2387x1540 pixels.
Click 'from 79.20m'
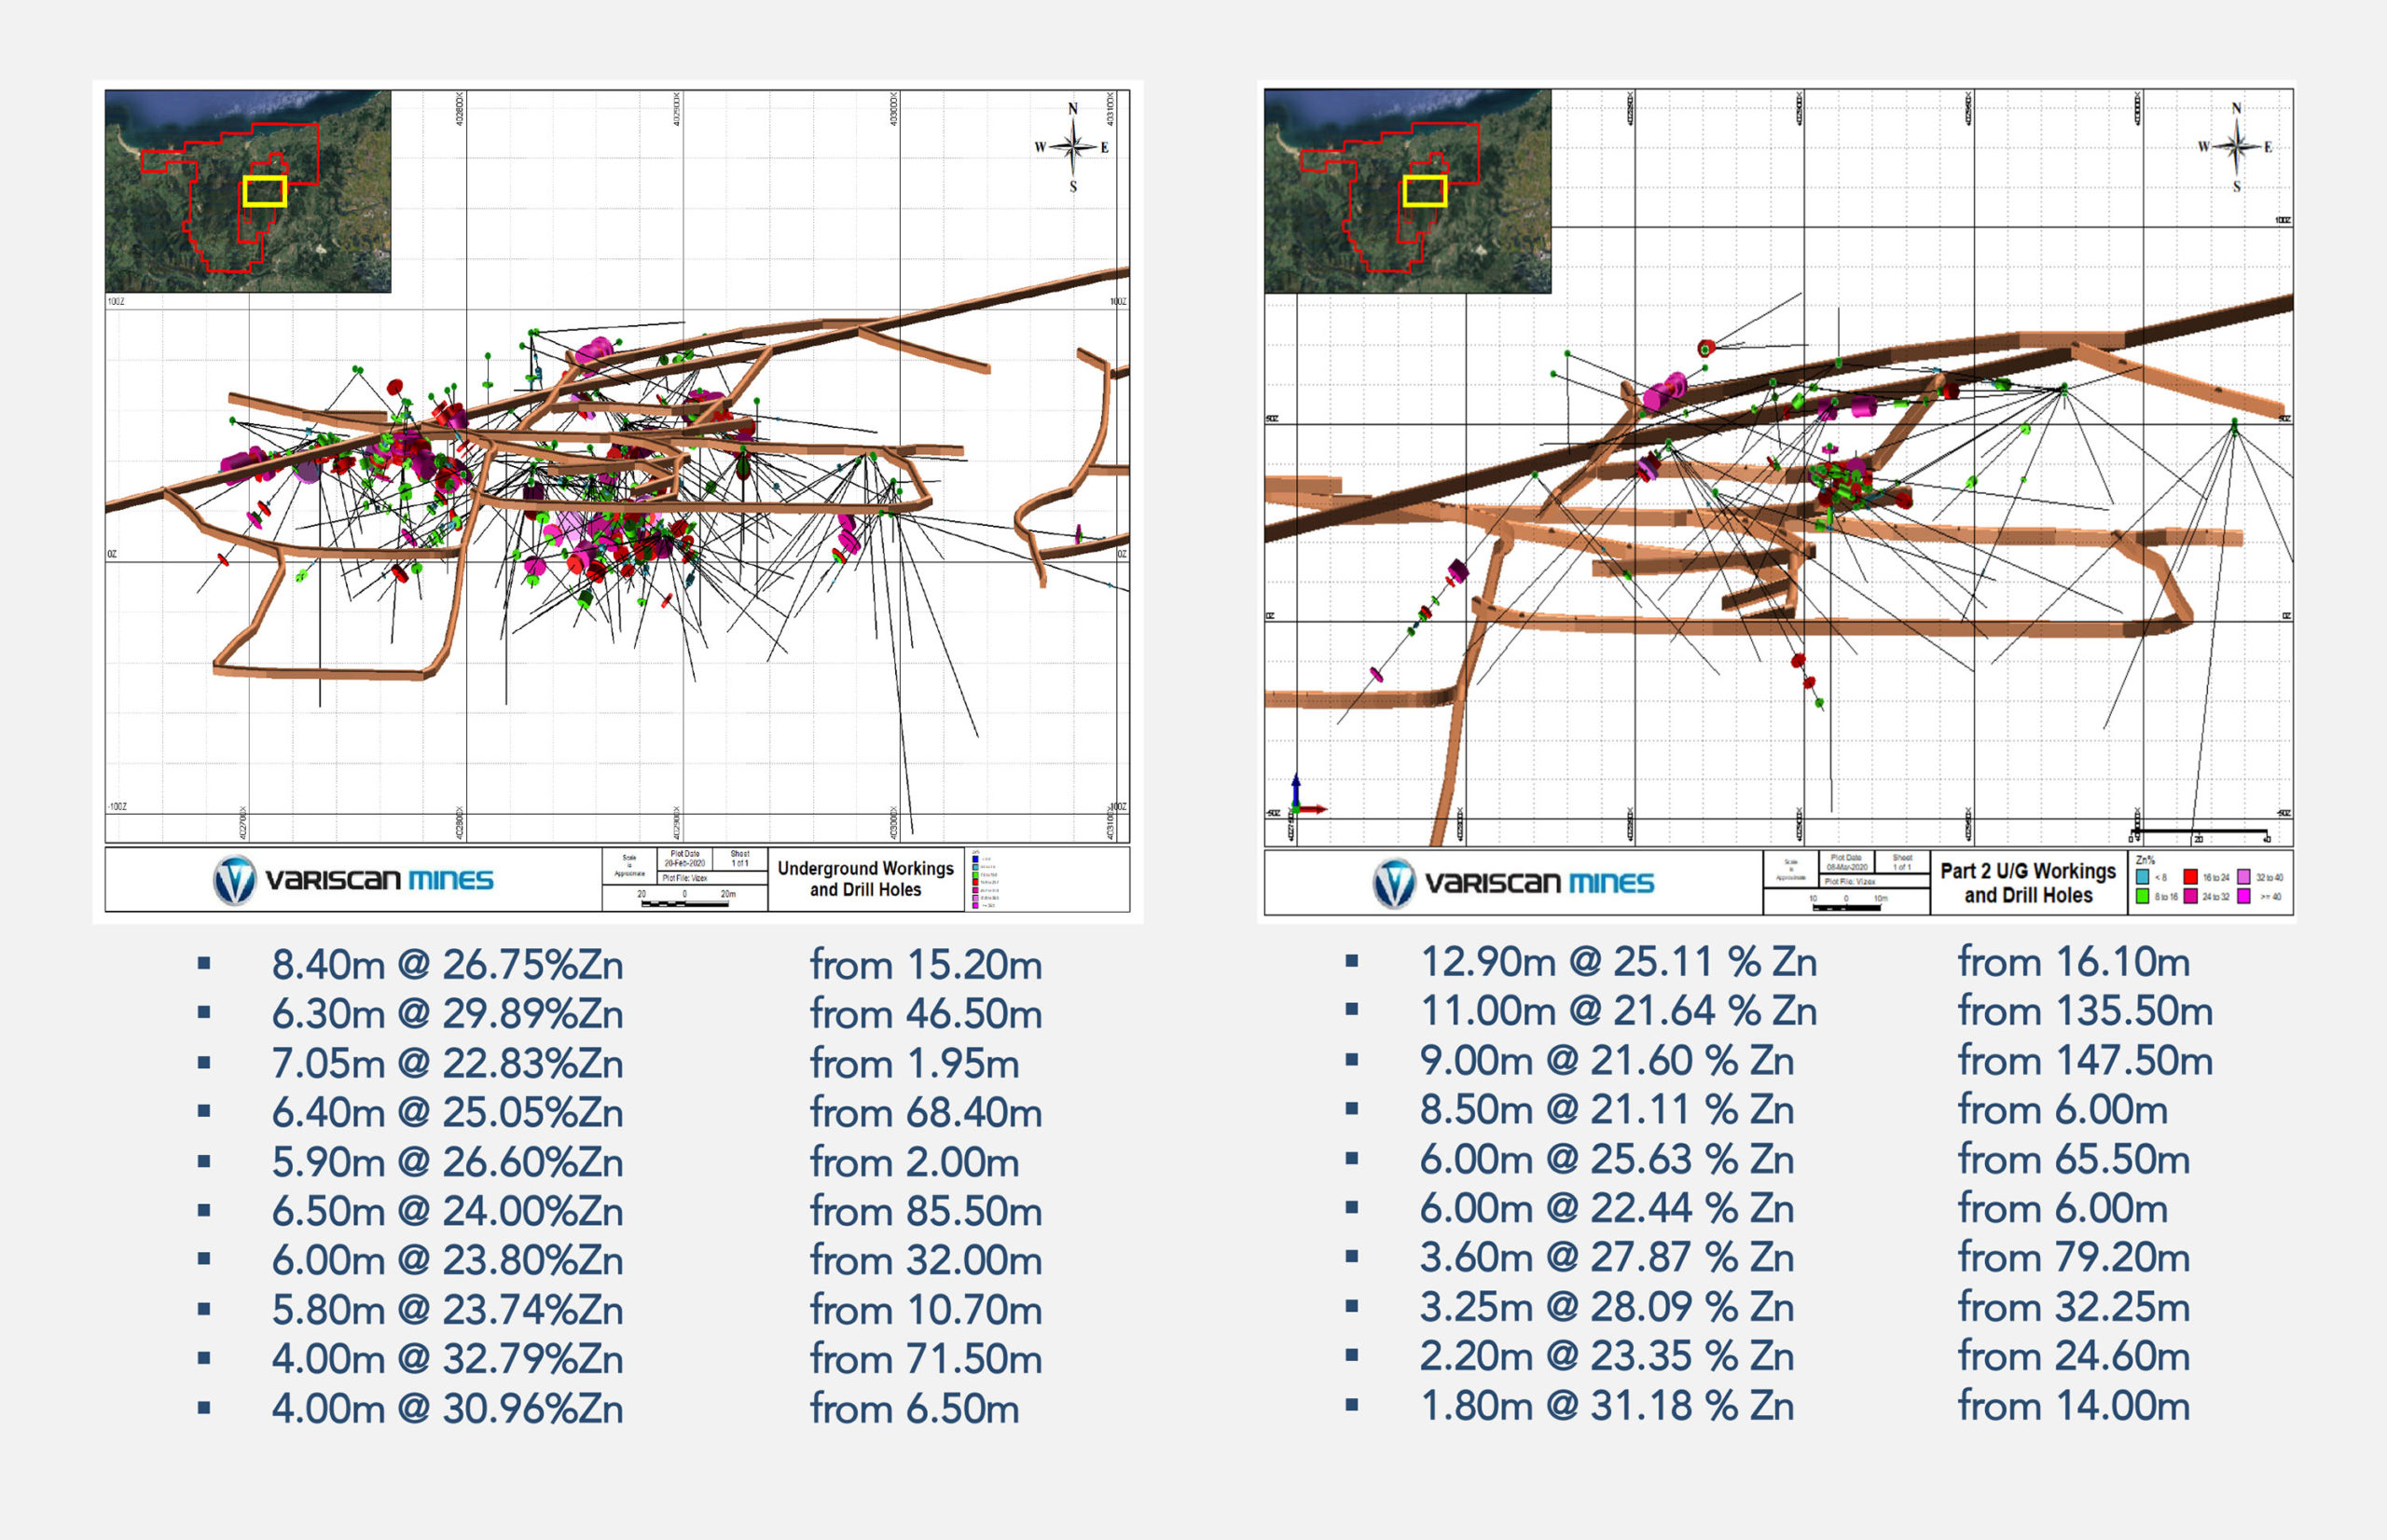tap(2074, 1258)
